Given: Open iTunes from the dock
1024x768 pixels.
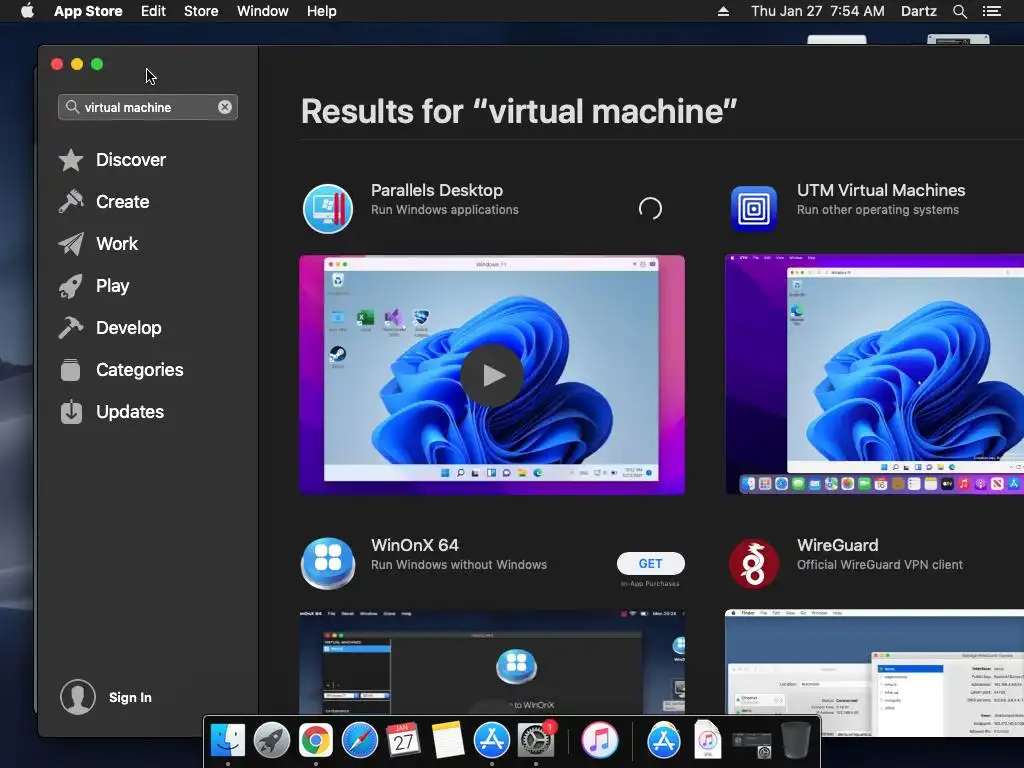Looking at the screenshot, I should (600, 741).
